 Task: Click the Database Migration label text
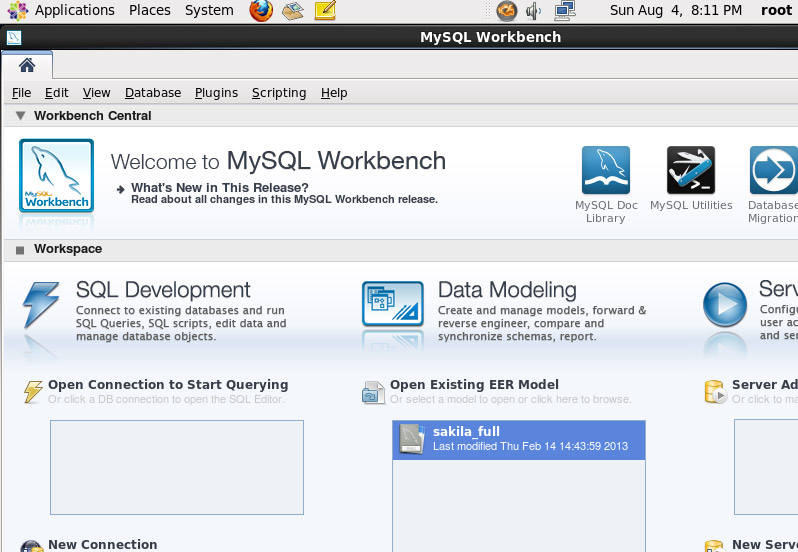tap(773, 212)
